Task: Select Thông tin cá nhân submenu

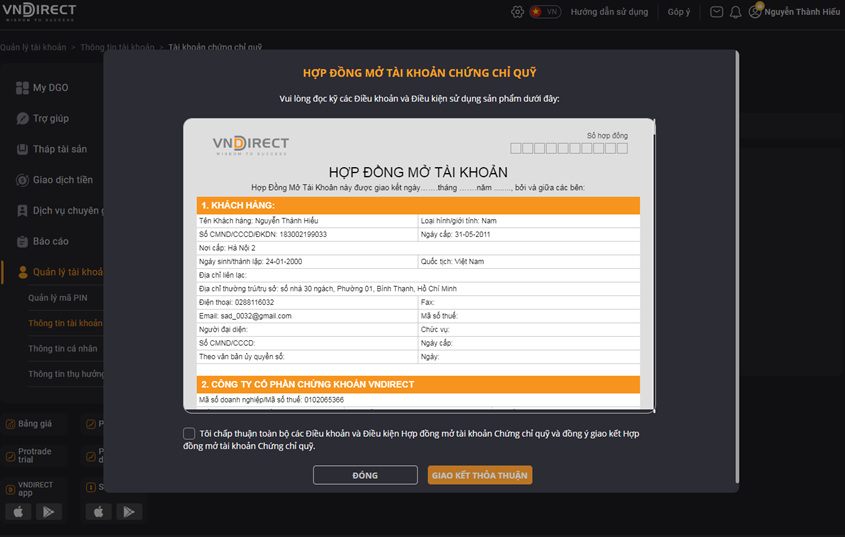Action: pos(63,348)
